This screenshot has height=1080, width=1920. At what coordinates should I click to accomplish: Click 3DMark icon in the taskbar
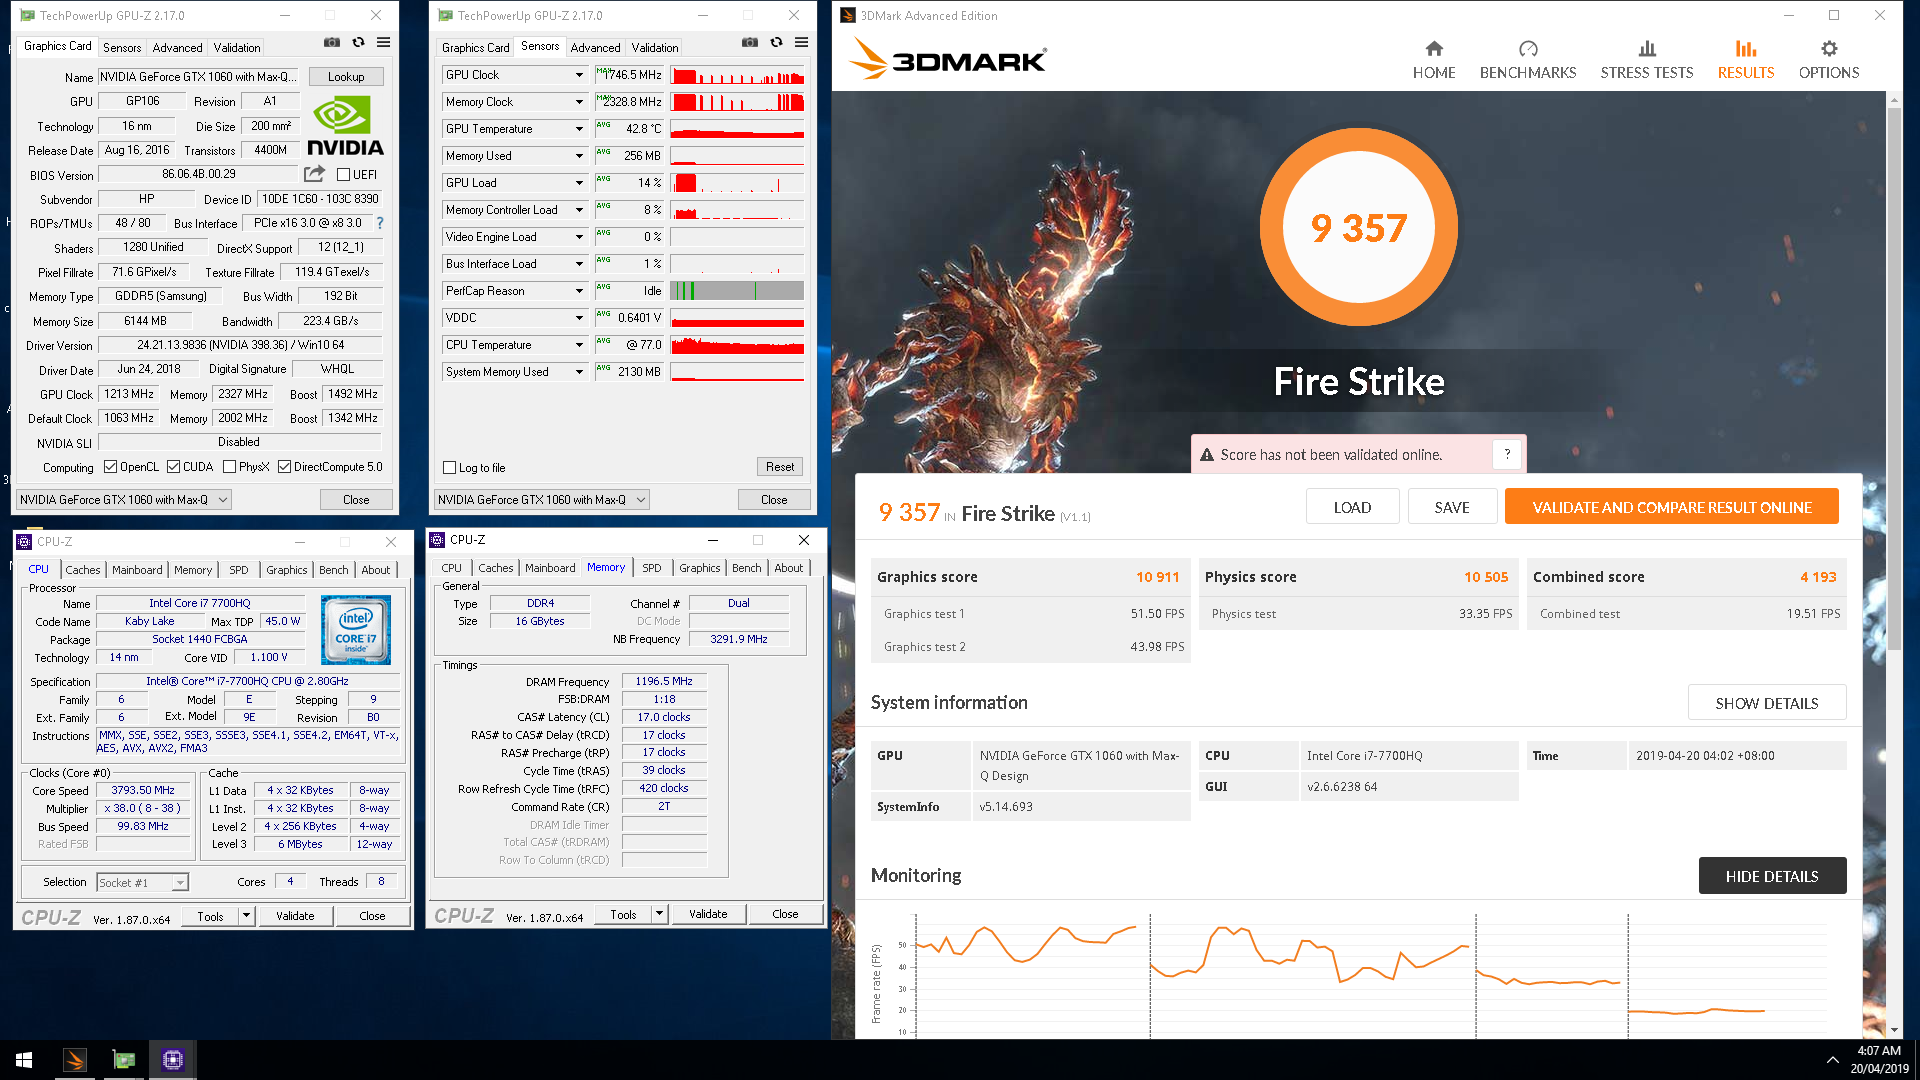click(75, 1060)
